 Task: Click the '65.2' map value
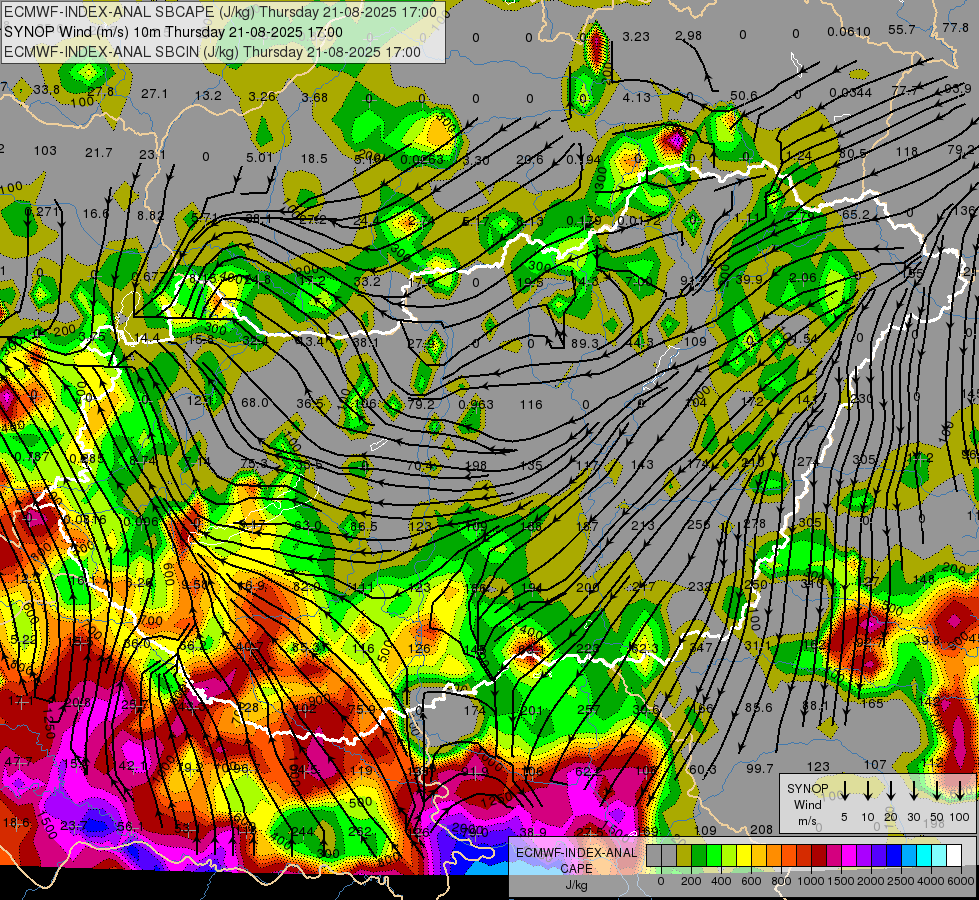point(855,214)
